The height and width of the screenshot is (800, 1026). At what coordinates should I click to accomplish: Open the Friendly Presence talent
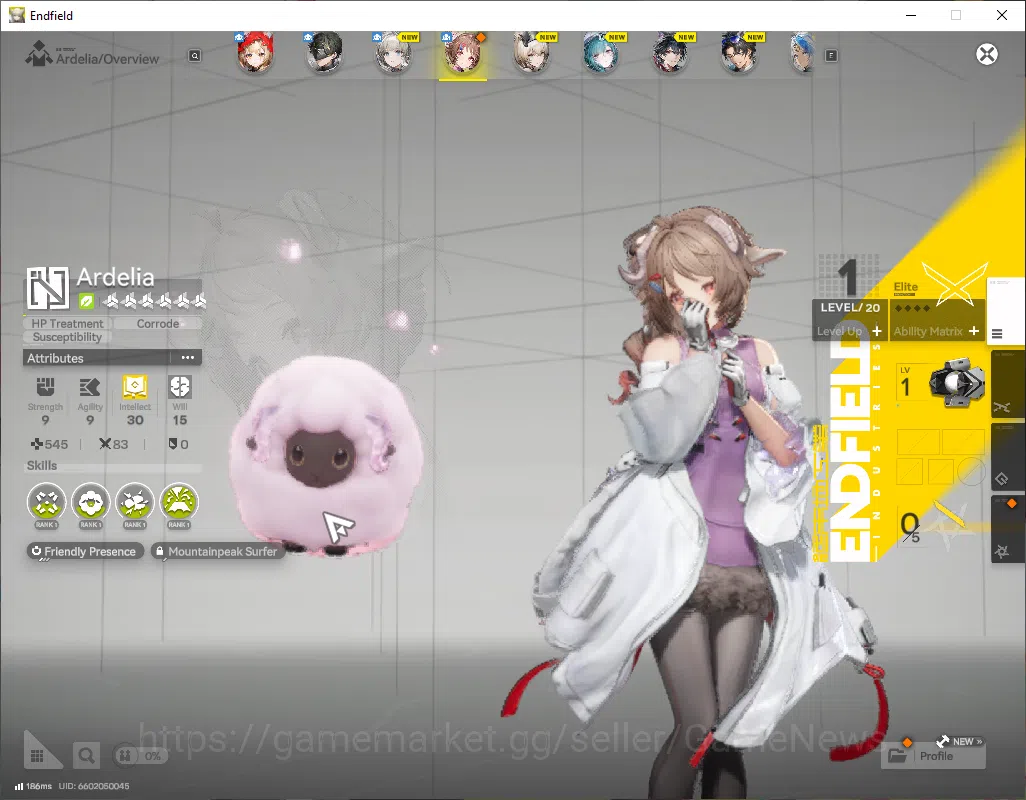85,551
